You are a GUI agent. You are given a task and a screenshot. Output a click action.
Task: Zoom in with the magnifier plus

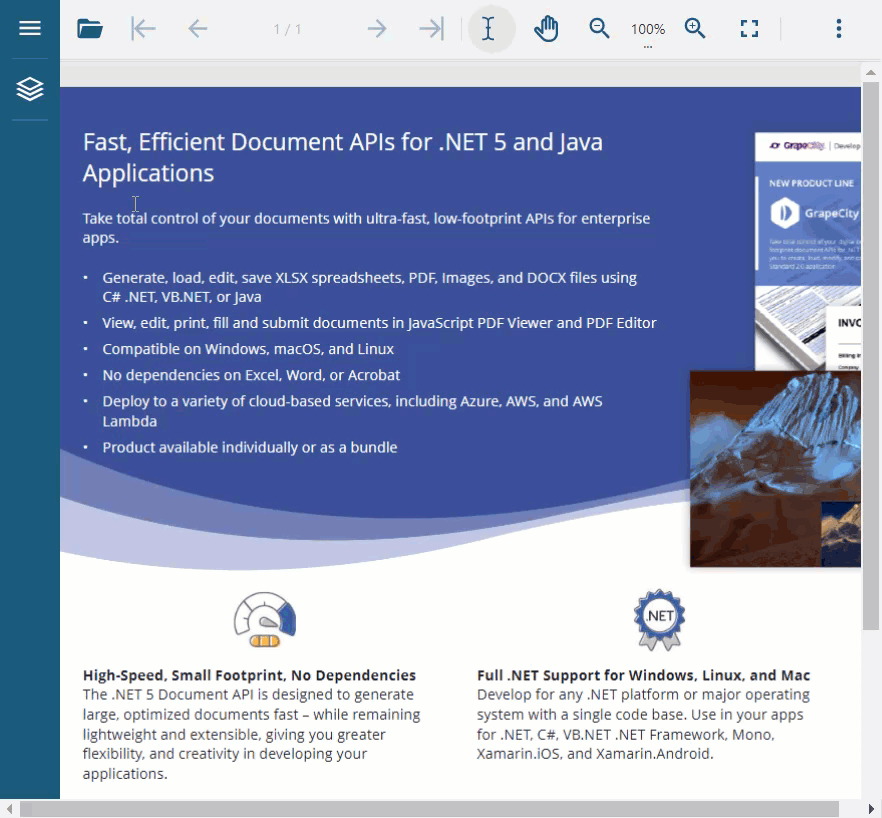(x=695, y=29)
